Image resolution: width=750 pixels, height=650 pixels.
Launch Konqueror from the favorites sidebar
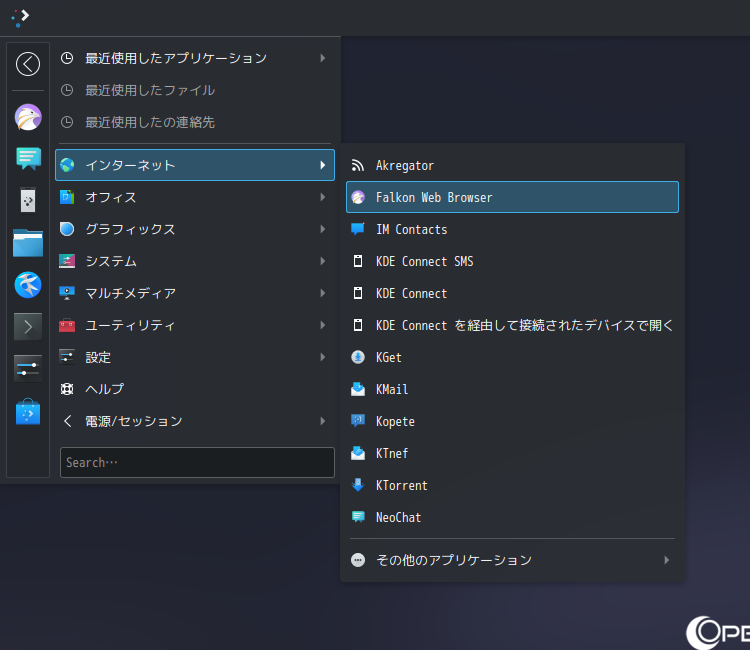28,285
